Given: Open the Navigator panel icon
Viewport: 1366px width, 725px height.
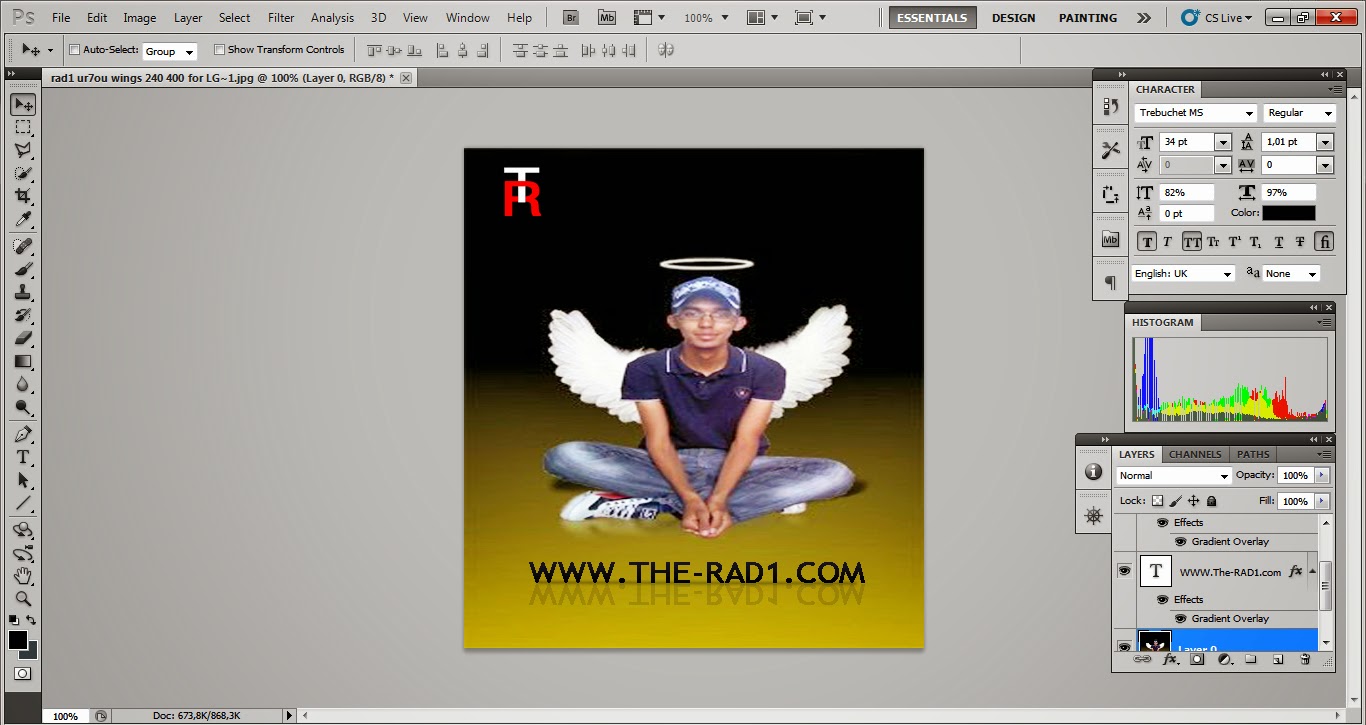Looking at the screenshot, I should 1093,516.
